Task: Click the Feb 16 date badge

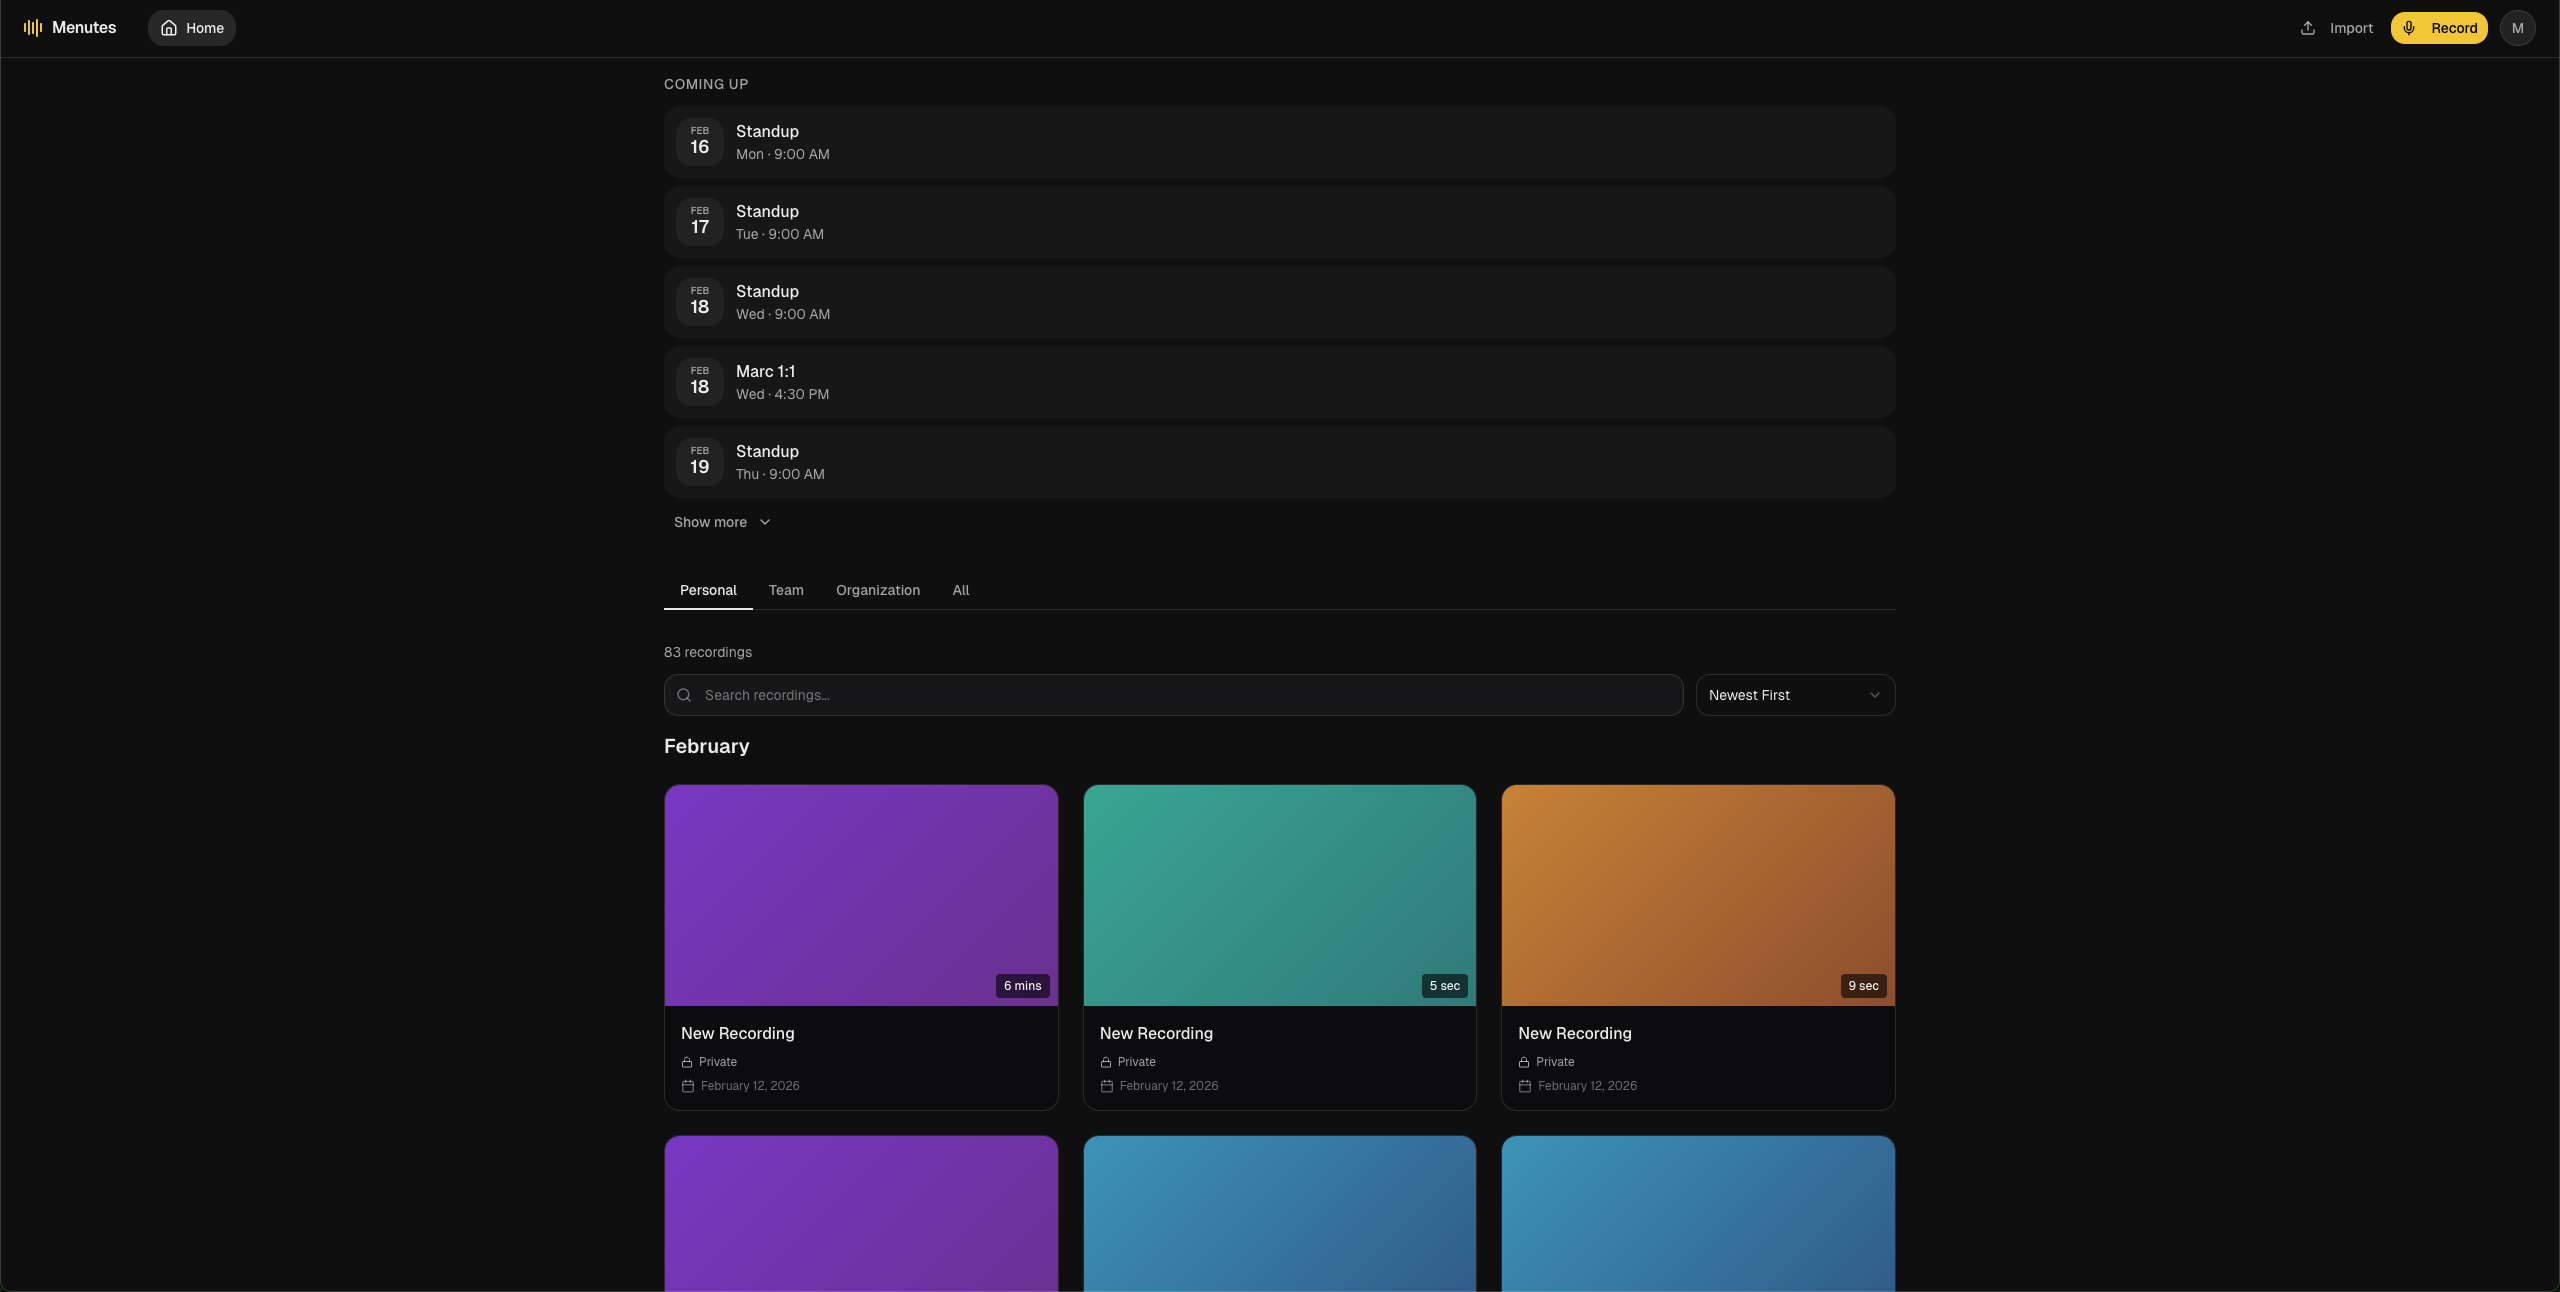Action: click(699, 141)
